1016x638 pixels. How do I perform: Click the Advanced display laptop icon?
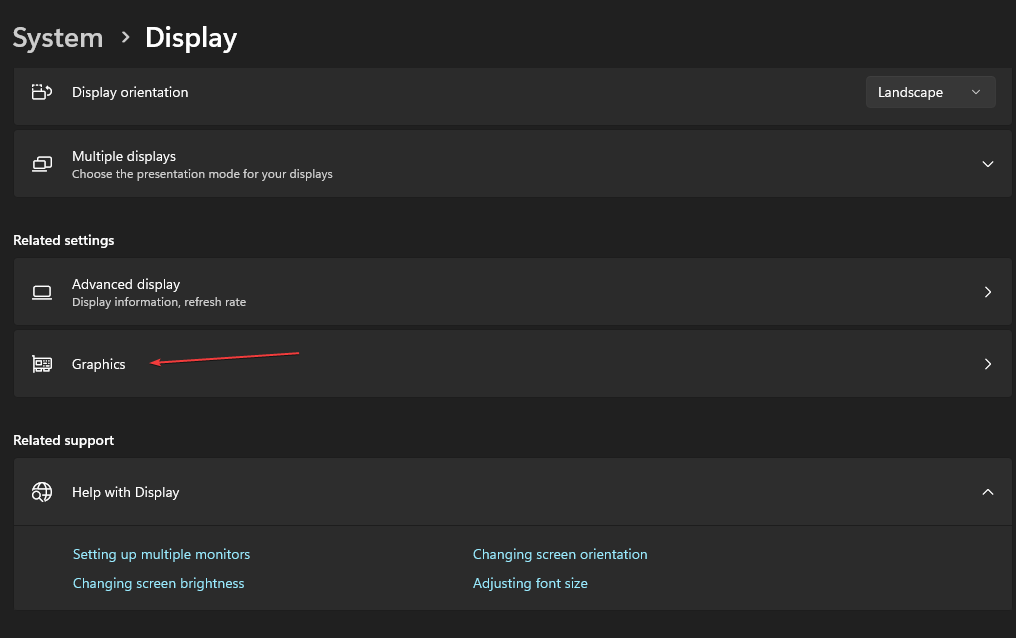pyautogui.click(x=42, y=292)
